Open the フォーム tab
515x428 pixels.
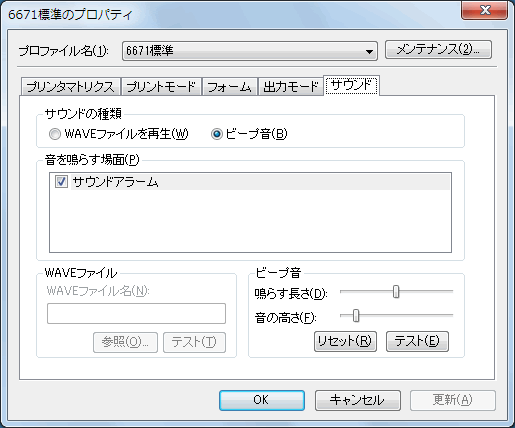[x=229, y=87]
